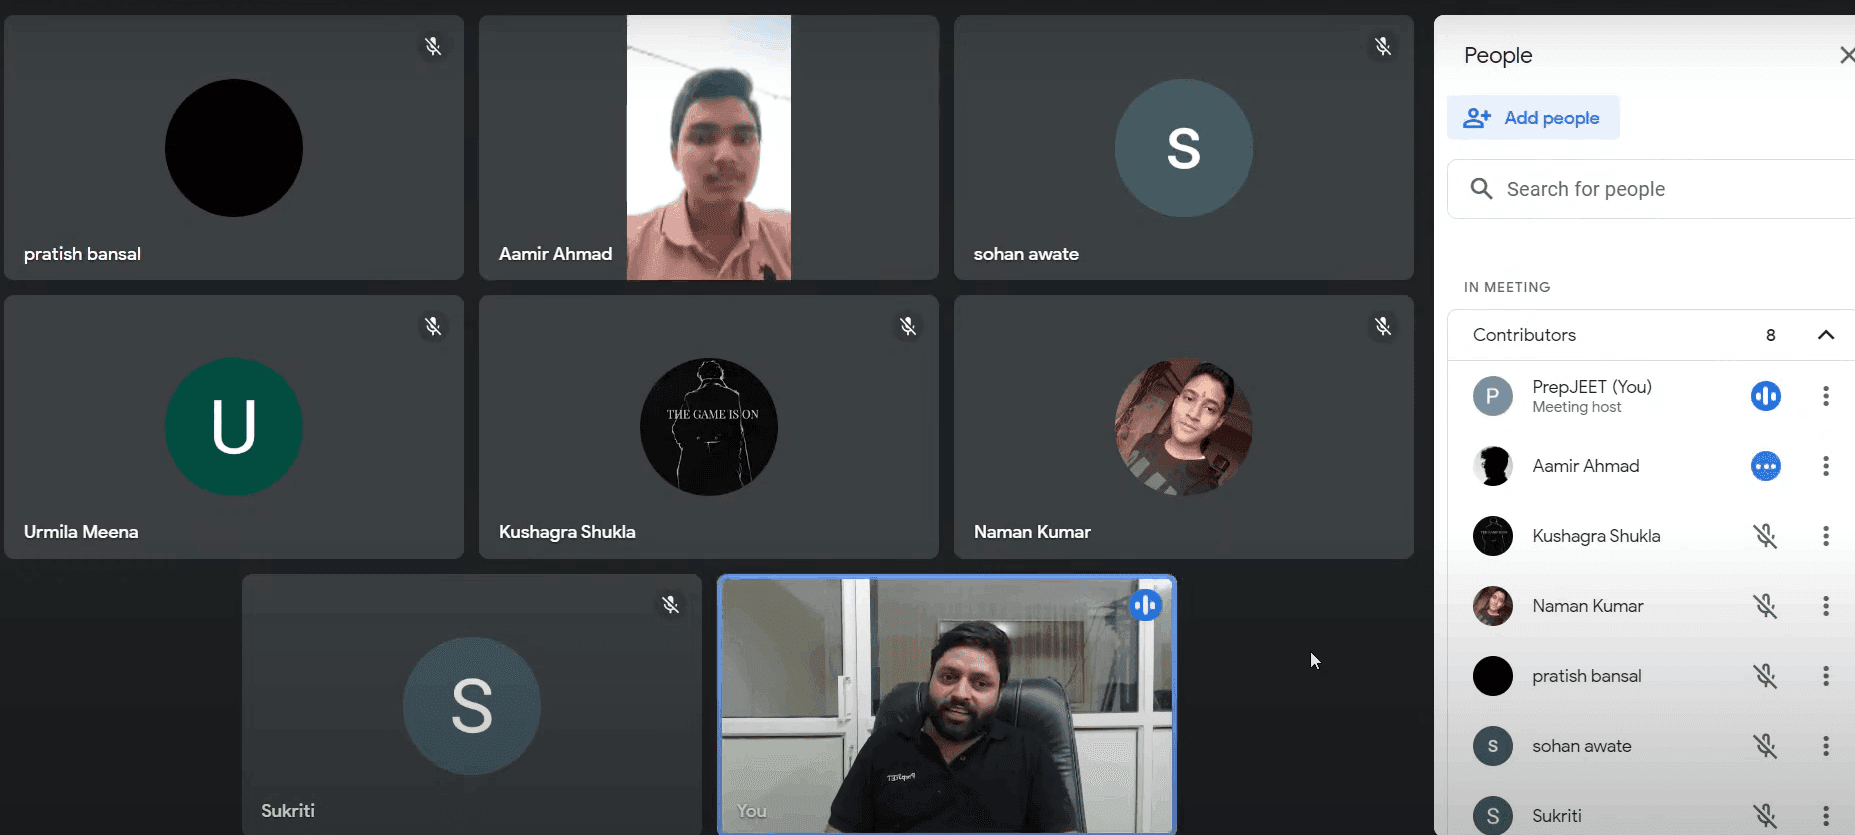Toggle mic icon for pratish bansal in list
Screen dimensions: 1855x835
tap(1765, 676)
